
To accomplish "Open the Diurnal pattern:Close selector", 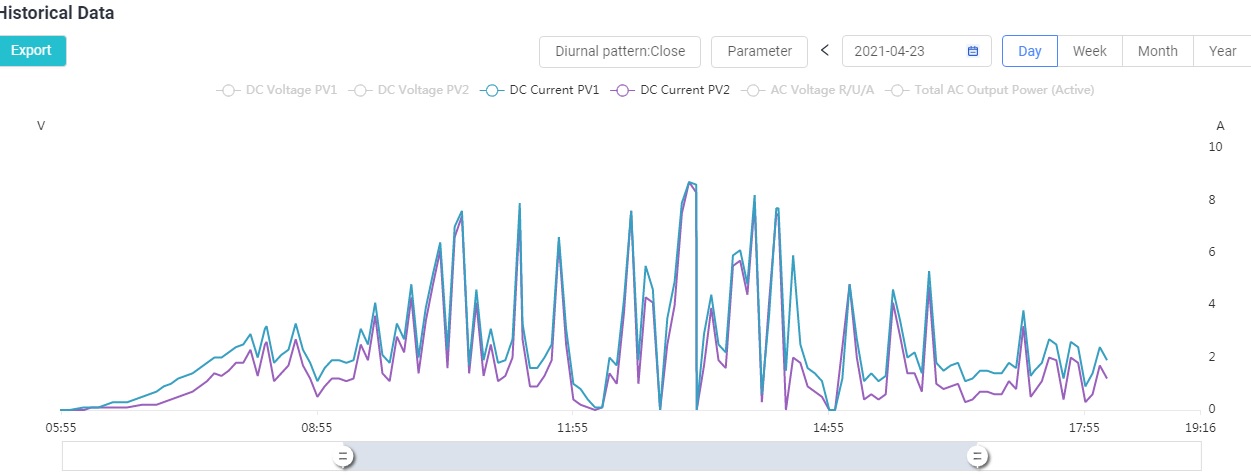I will pos(620,51).
